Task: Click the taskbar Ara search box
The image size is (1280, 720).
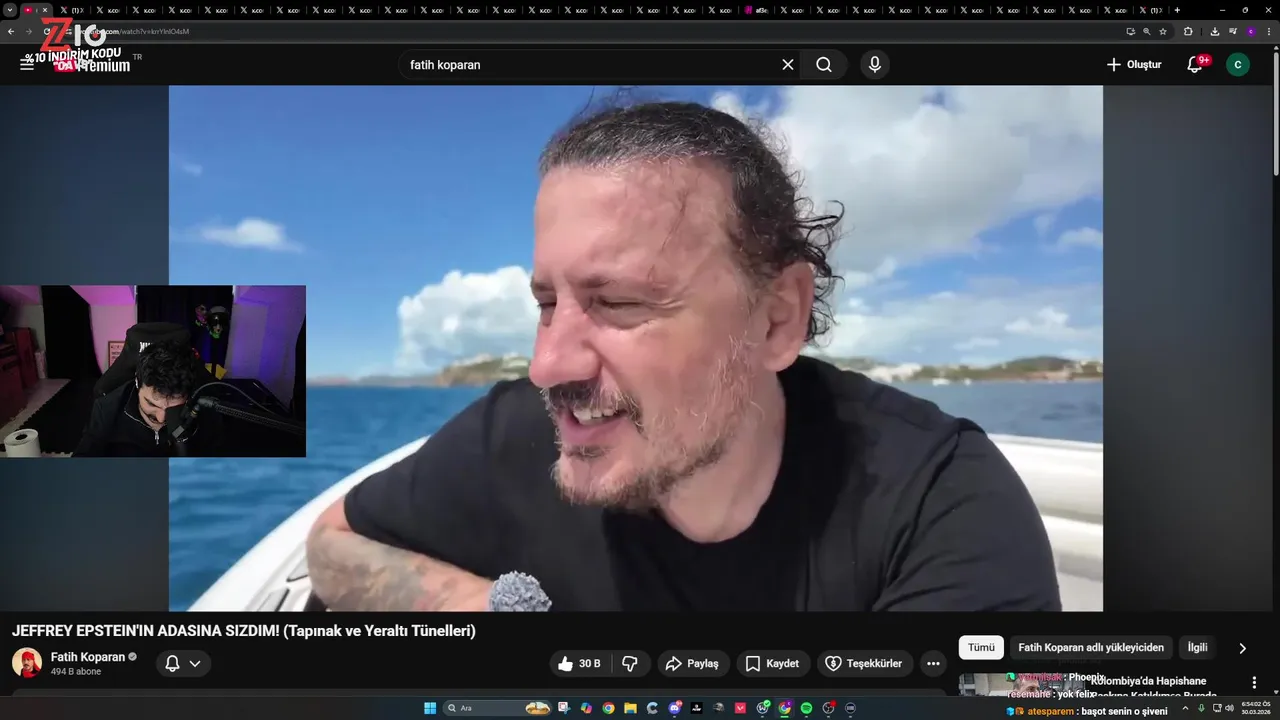Action: tap(498, 708)
